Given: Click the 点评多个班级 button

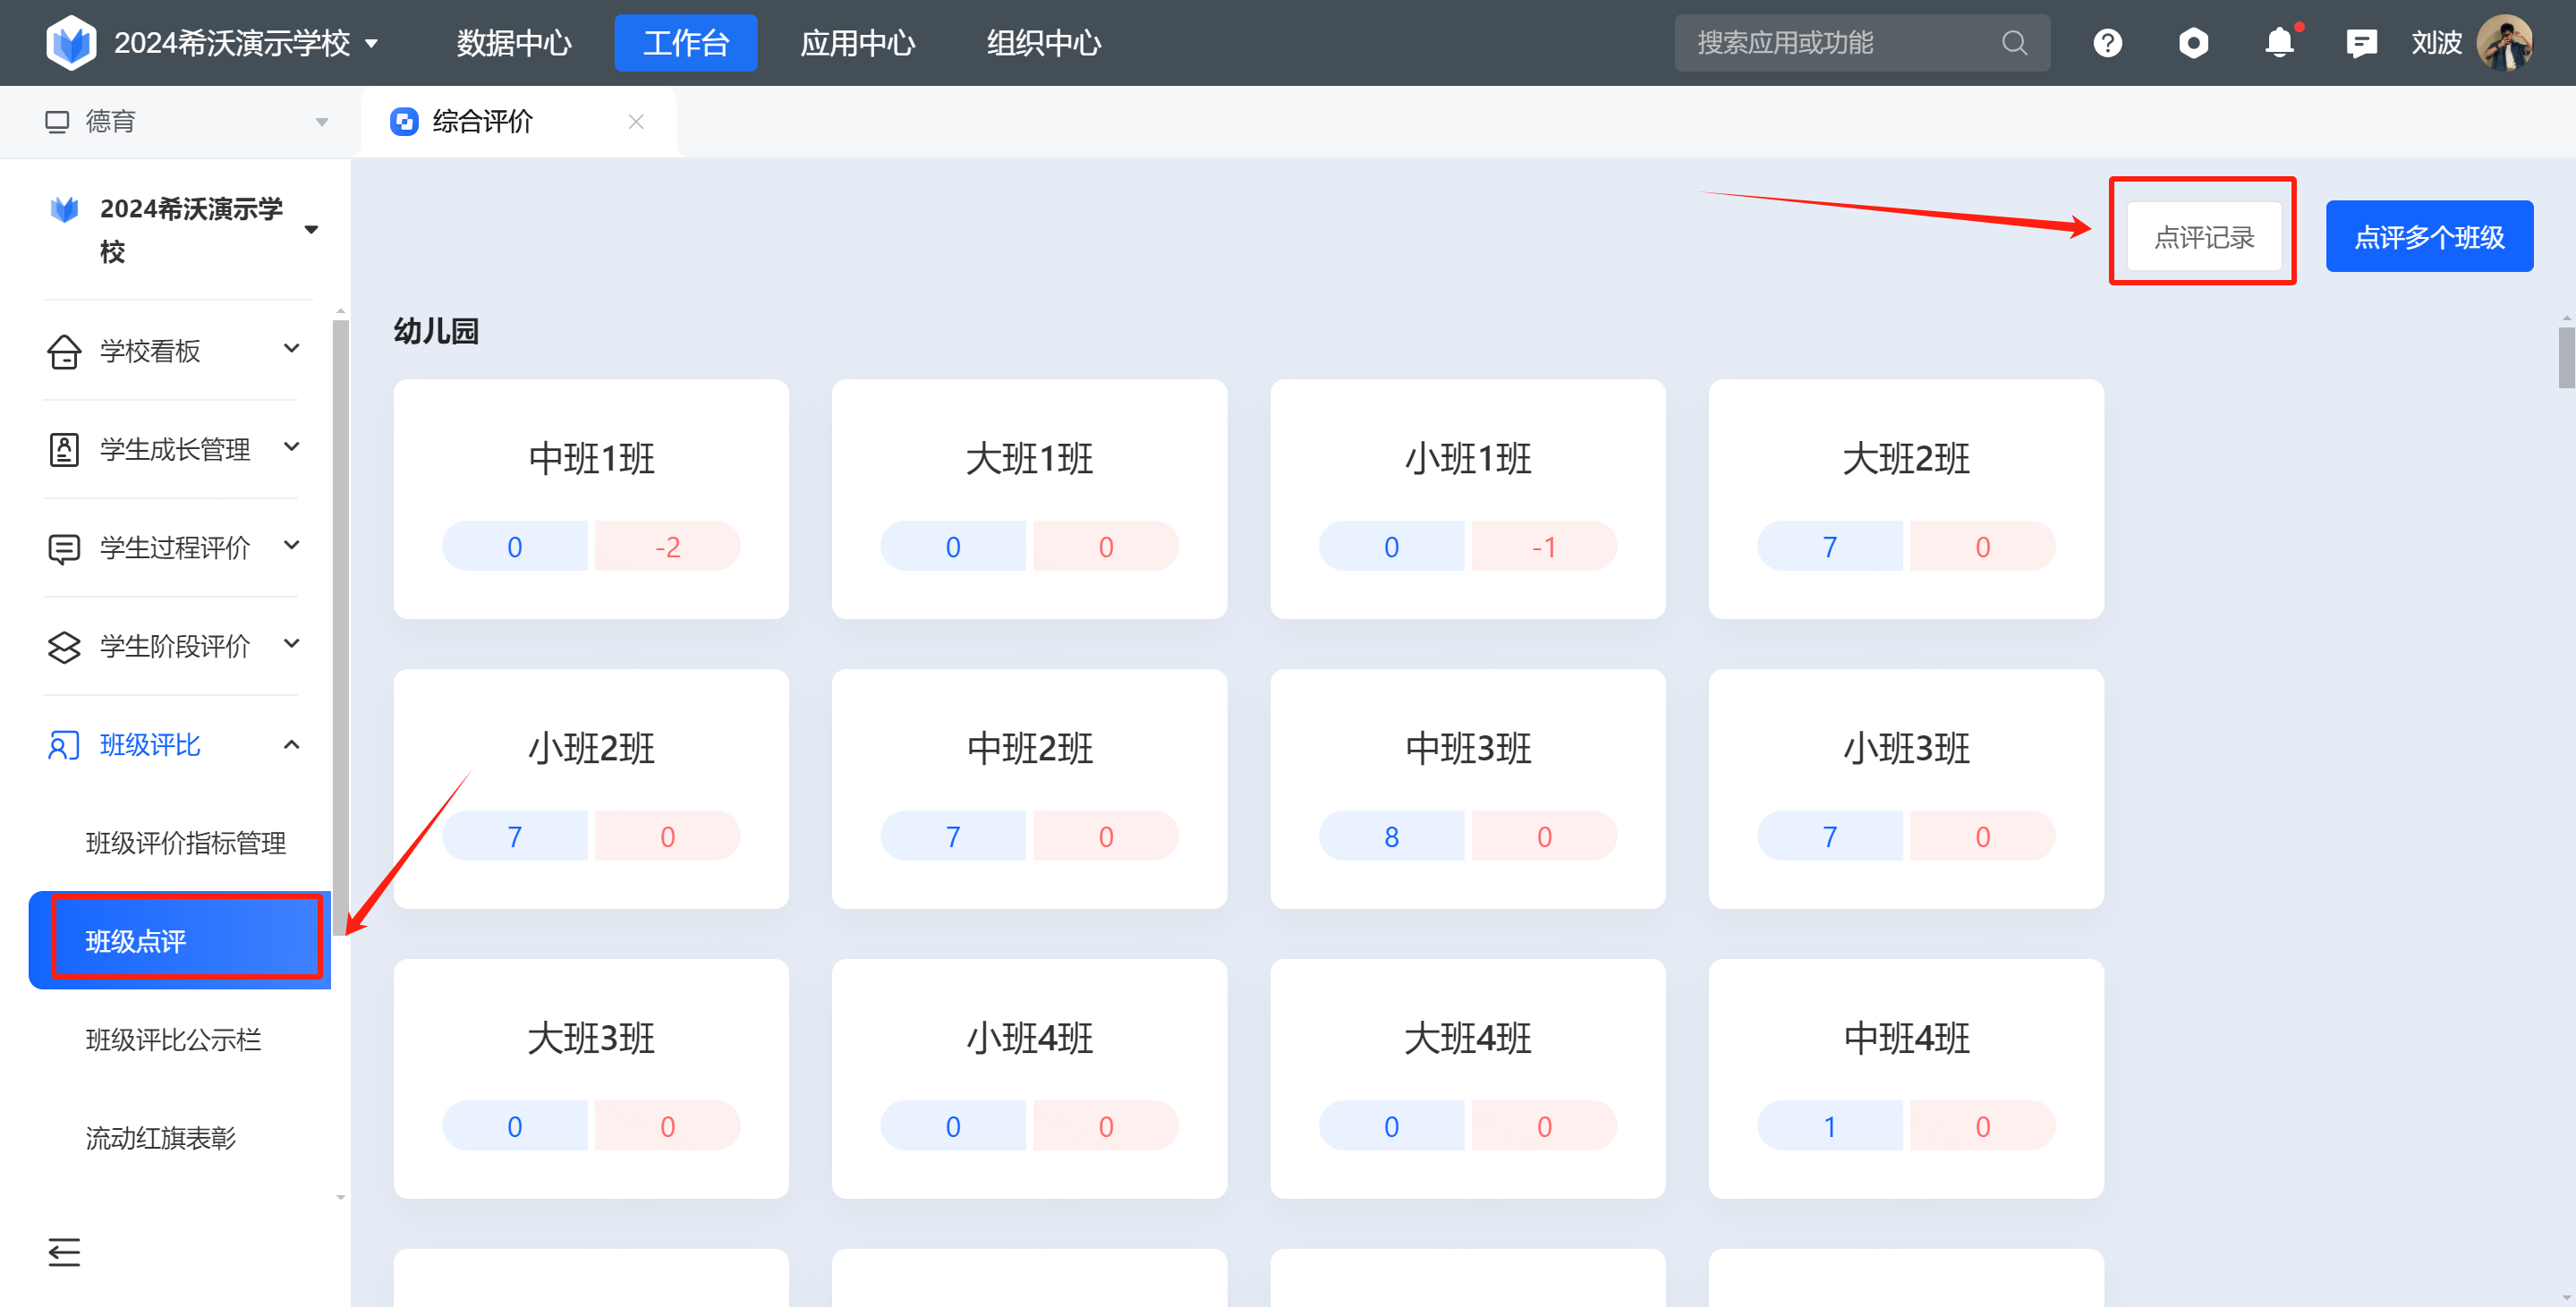Looking at the screenshot, I should [2429, 237].
